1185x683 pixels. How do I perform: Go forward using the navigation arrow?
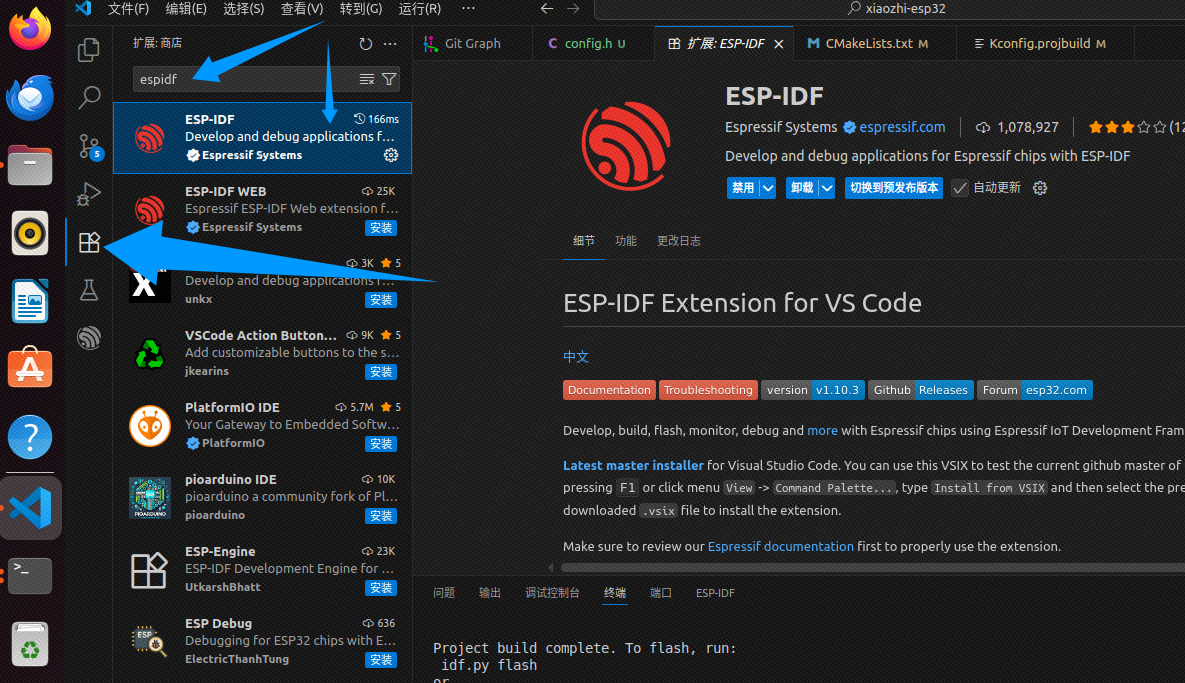(x=574, y=8)
